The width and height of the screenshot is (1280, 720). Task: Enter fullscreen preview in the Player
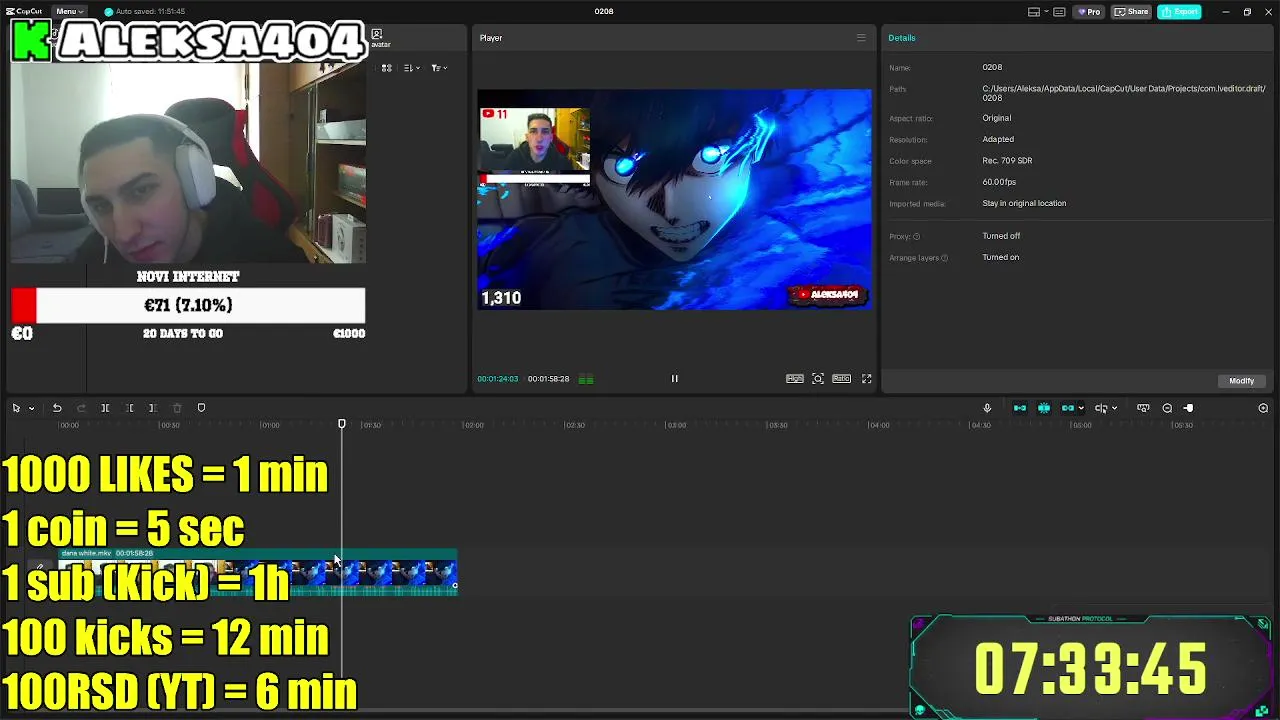pos(867,379)
